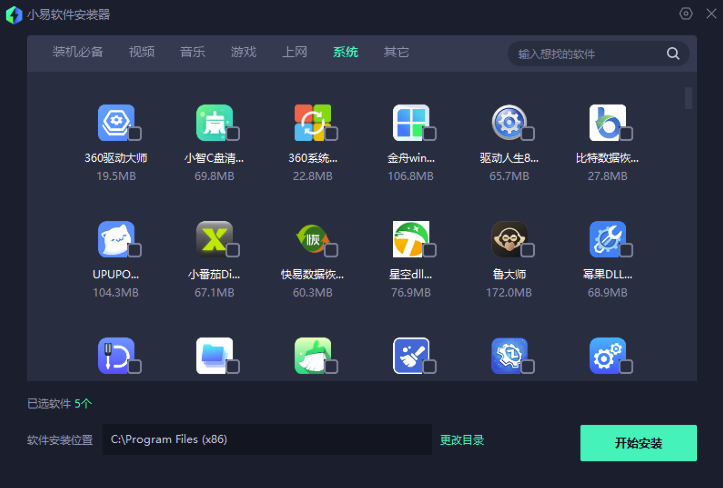Click the 360系统 colorful squares icon
Screen dimensions: 723x488
(x=313, y=123)
